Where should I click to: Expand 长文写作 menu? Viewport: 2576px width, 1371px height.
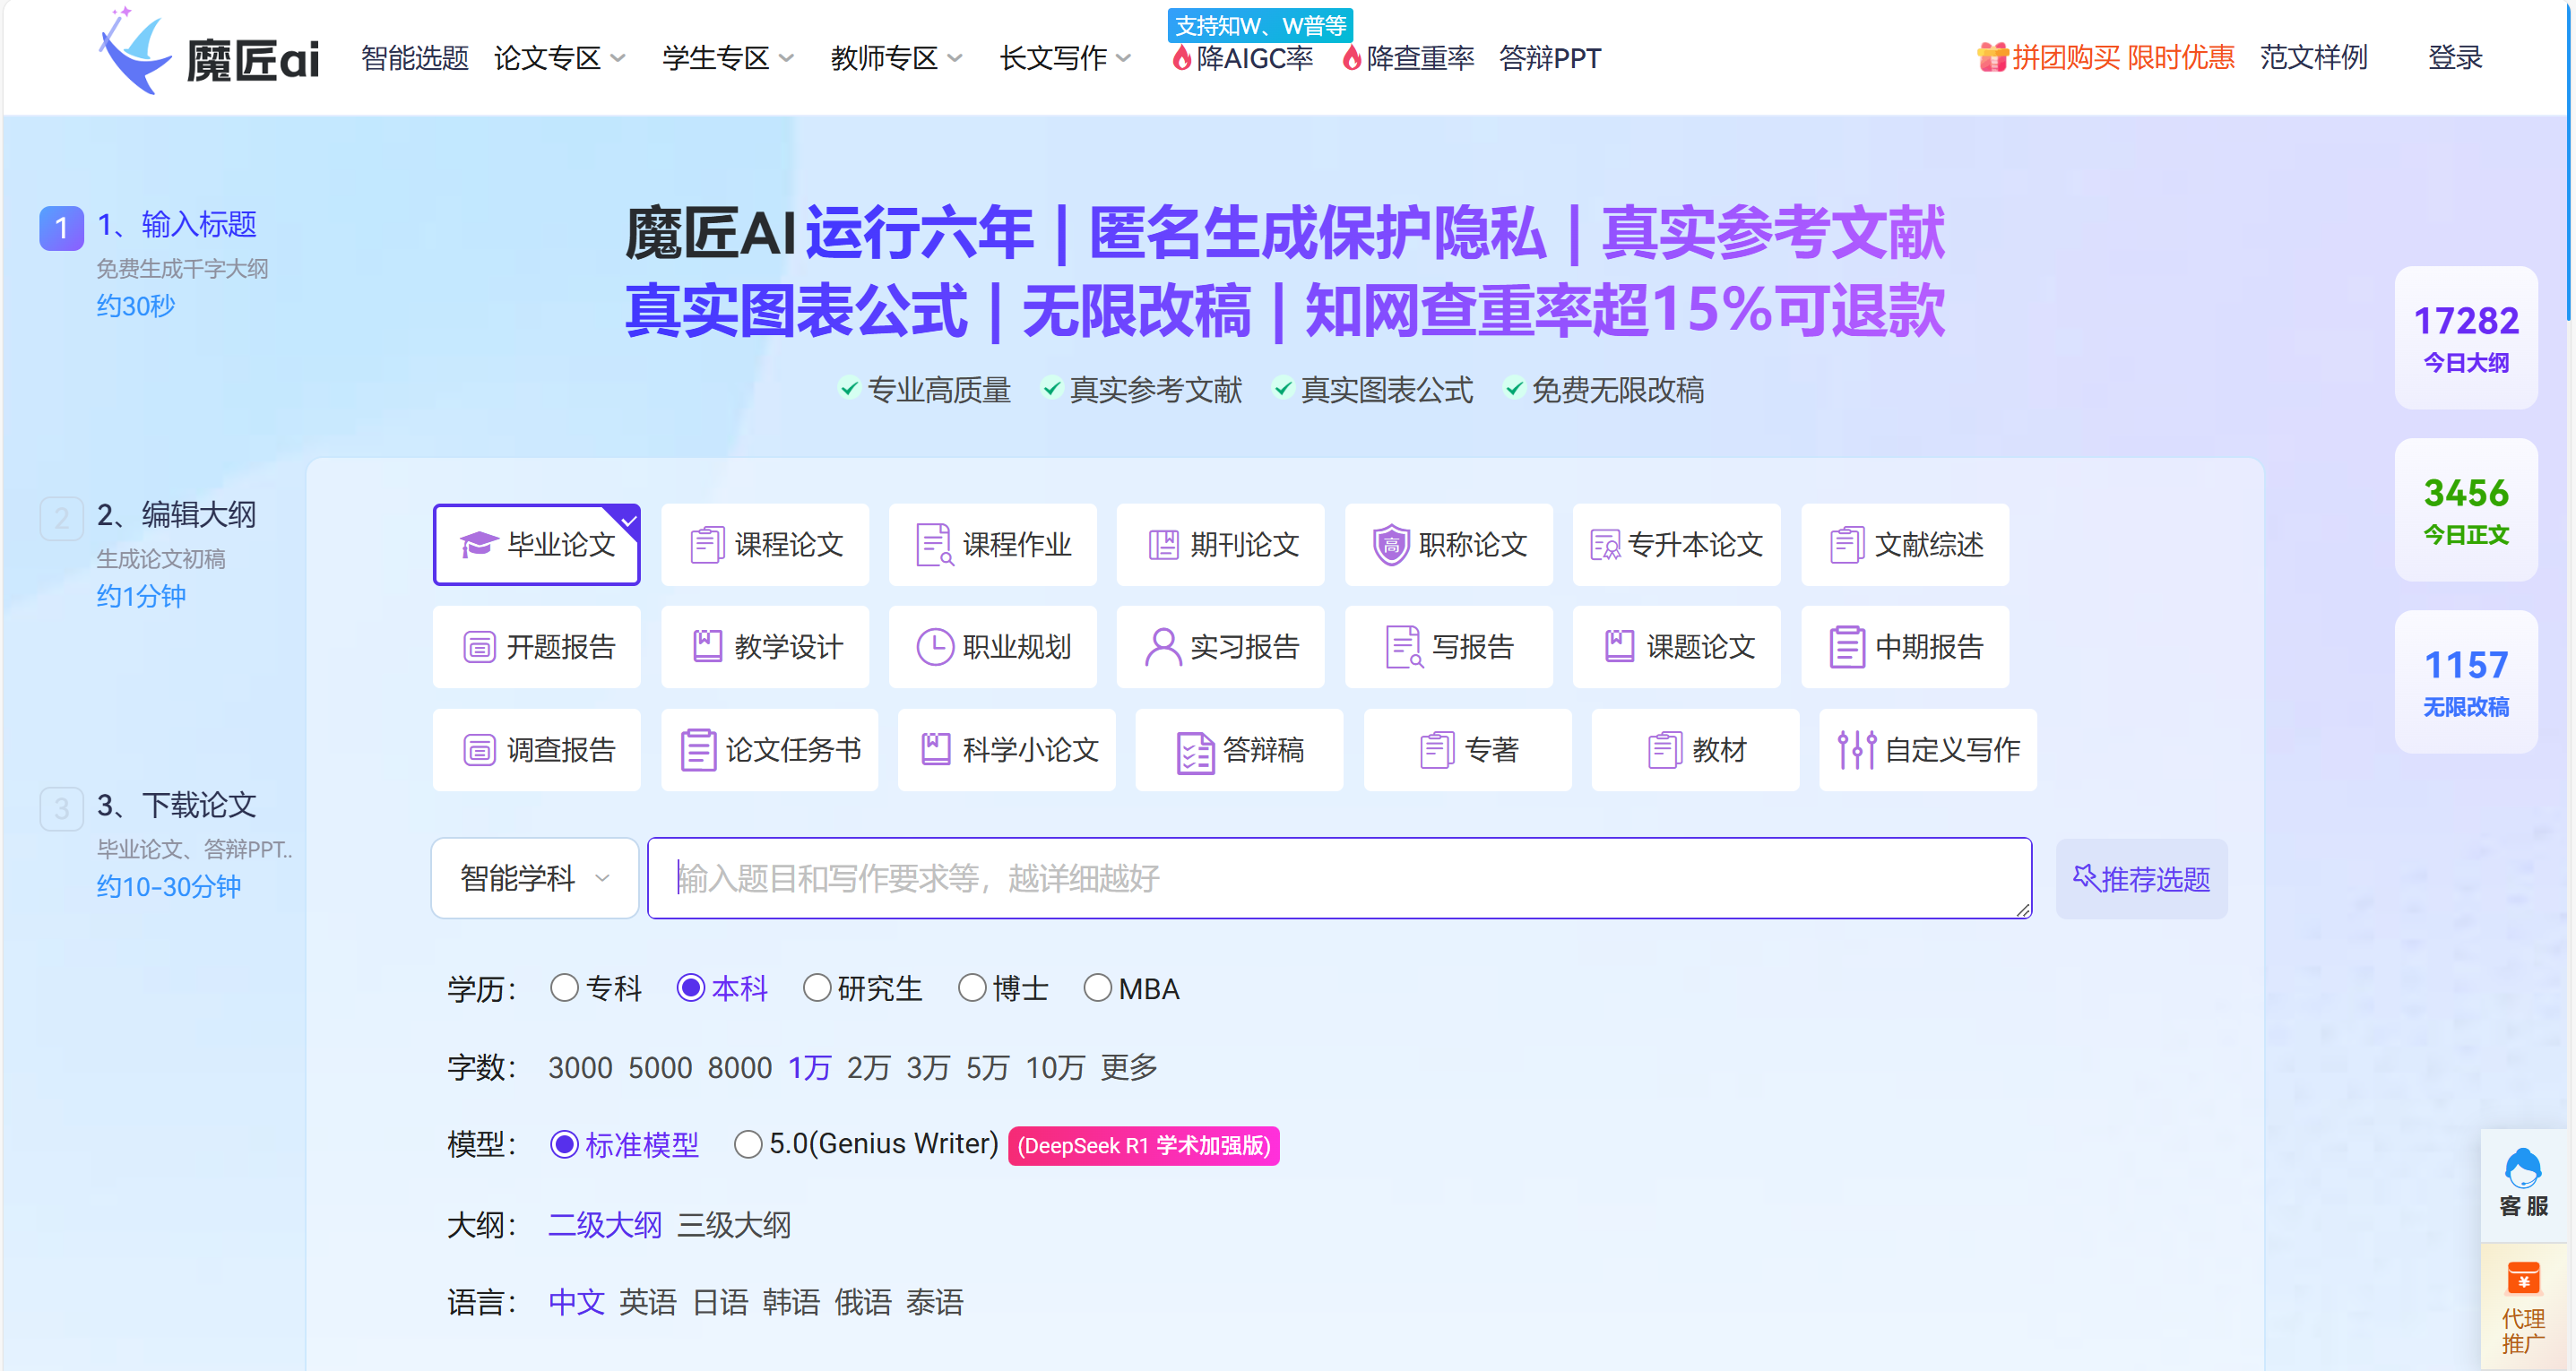click(1066, 58)
